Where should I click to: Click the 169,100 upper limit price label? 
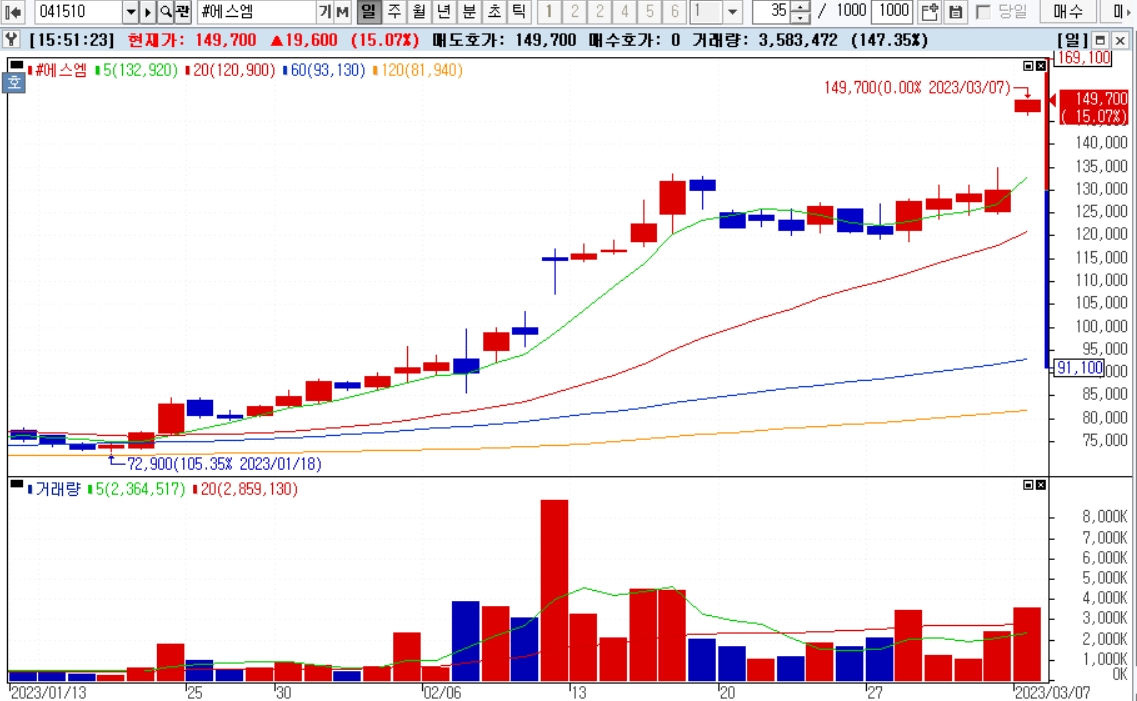pyautogui.click(x=1082, y=57)
